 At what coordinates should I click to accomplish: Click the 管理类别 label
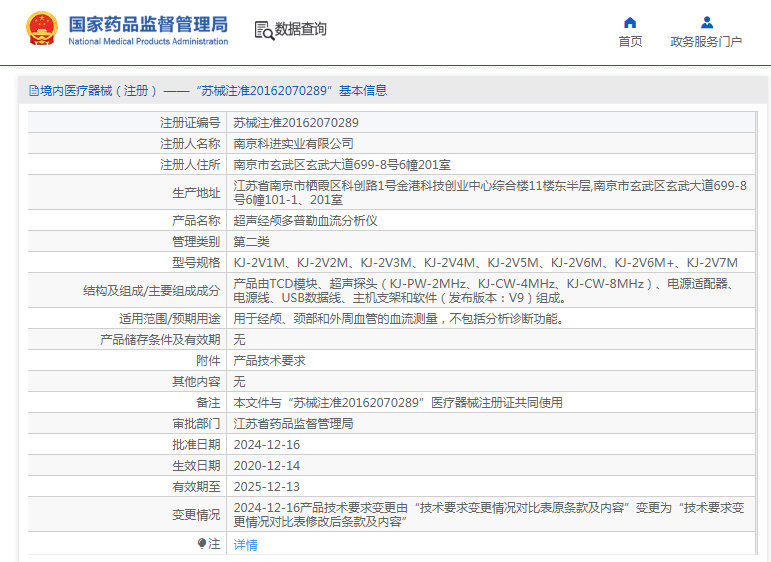(196, 242)
